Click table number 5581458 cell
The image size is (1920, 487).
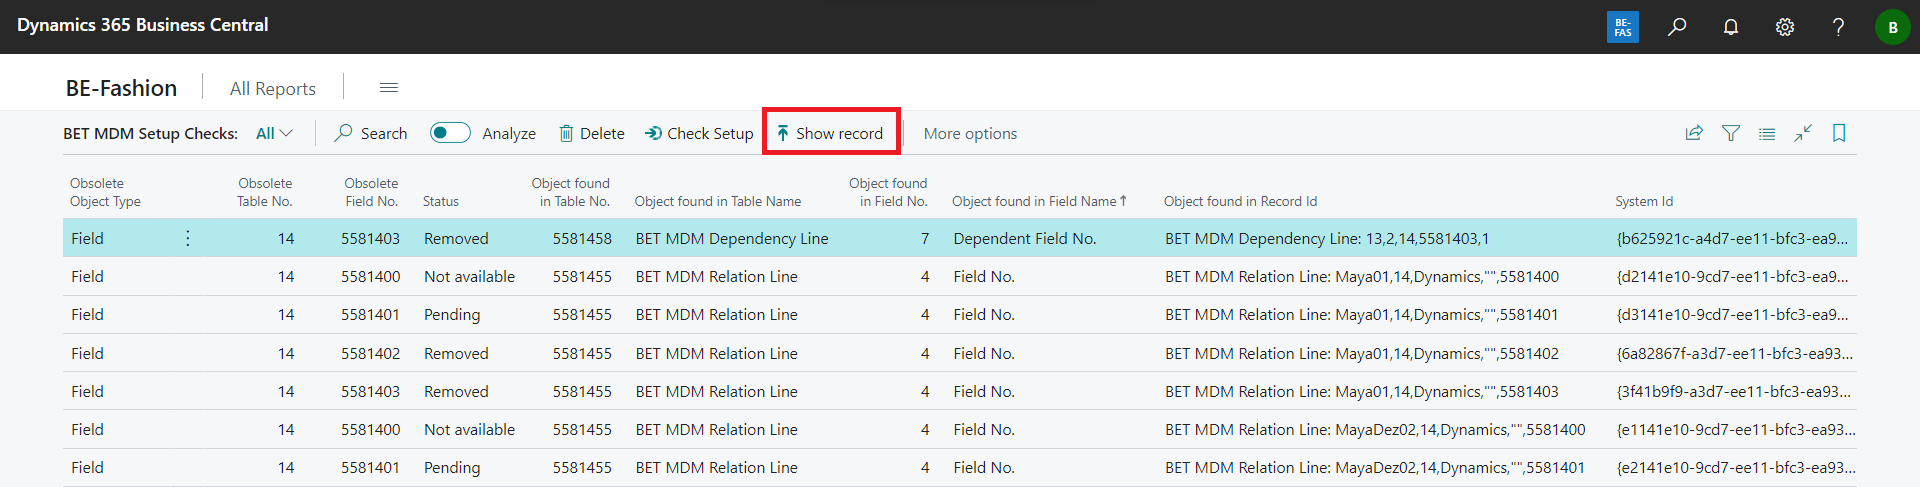582,238
